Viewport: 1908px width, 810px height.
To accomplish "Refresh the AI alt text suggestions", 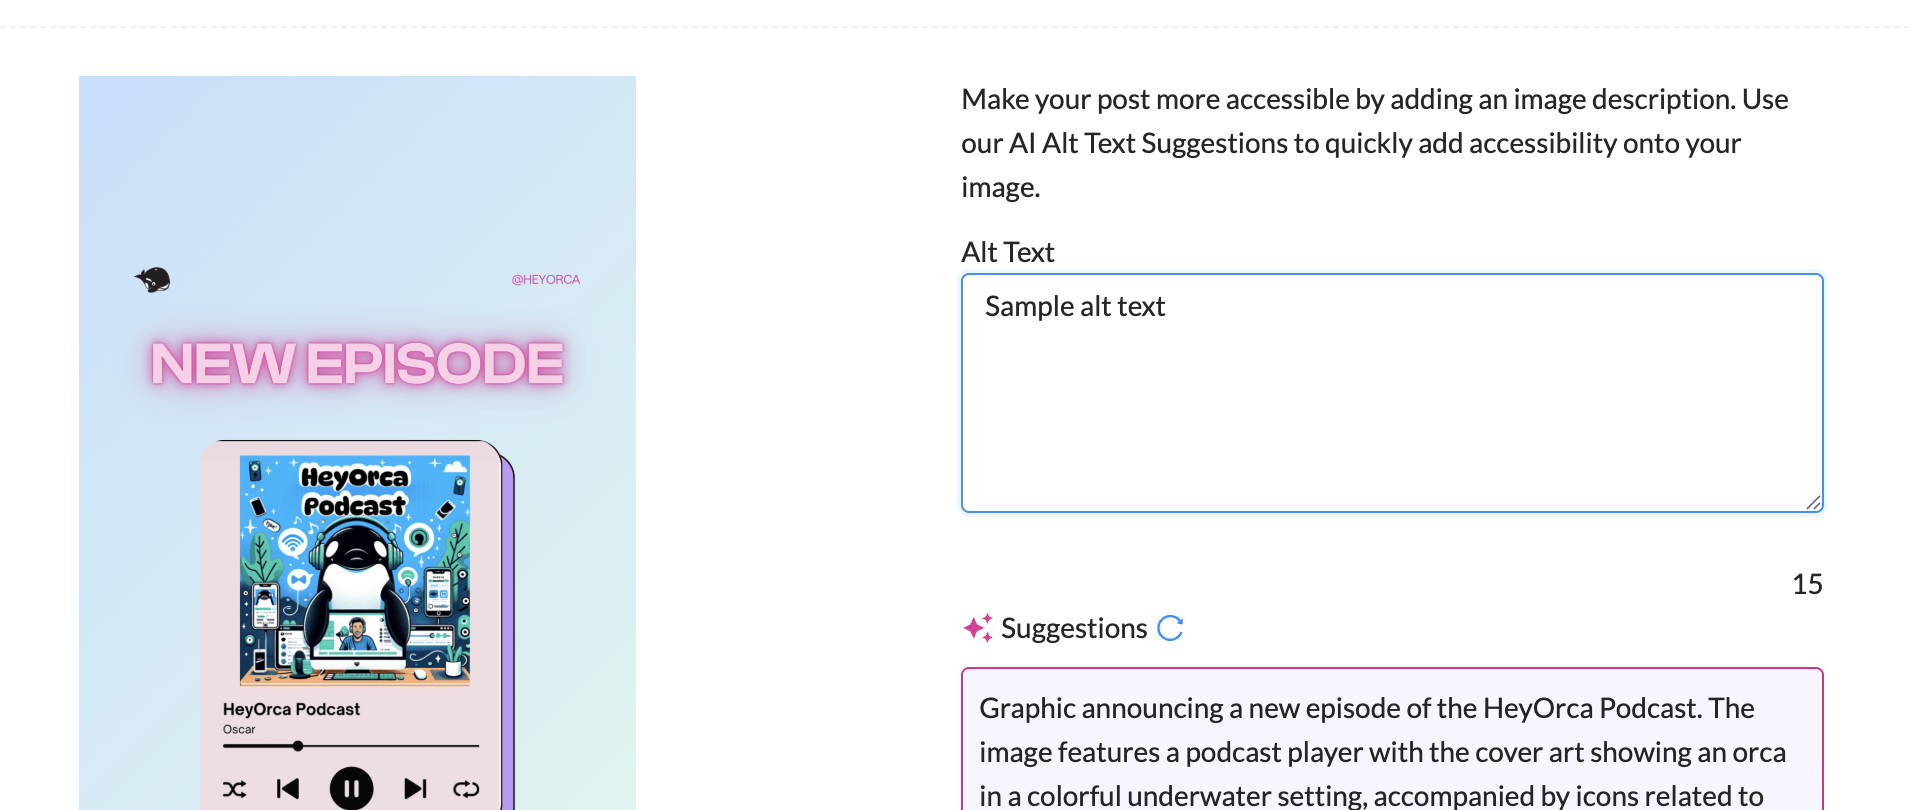I will [1170, 628].
